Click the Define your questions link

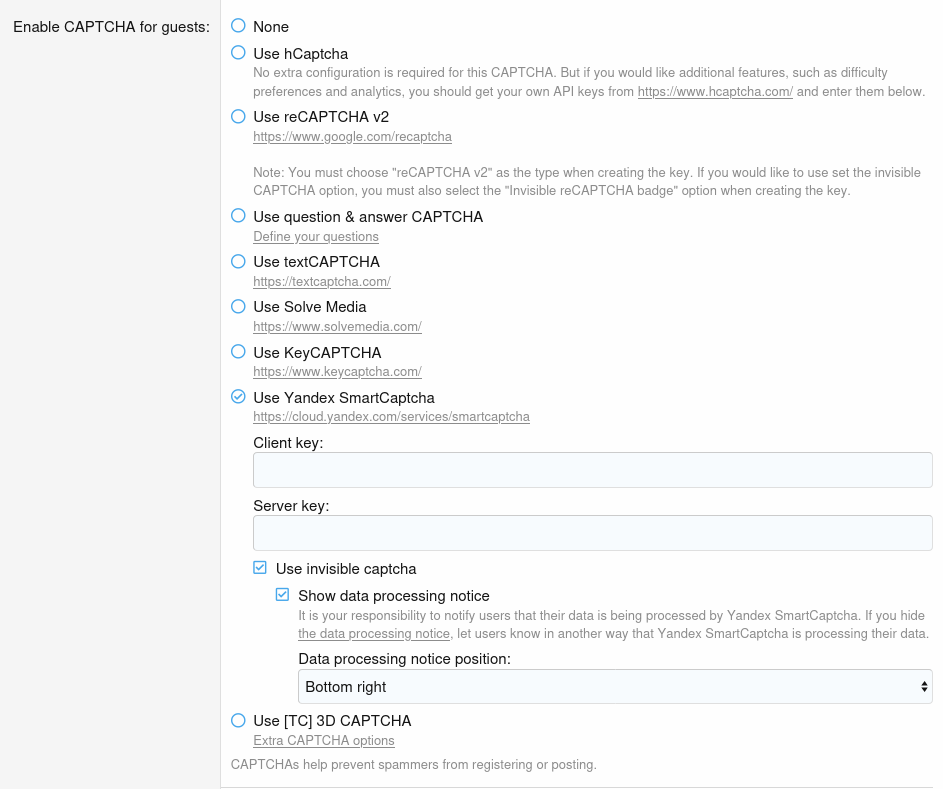[316, 237]
